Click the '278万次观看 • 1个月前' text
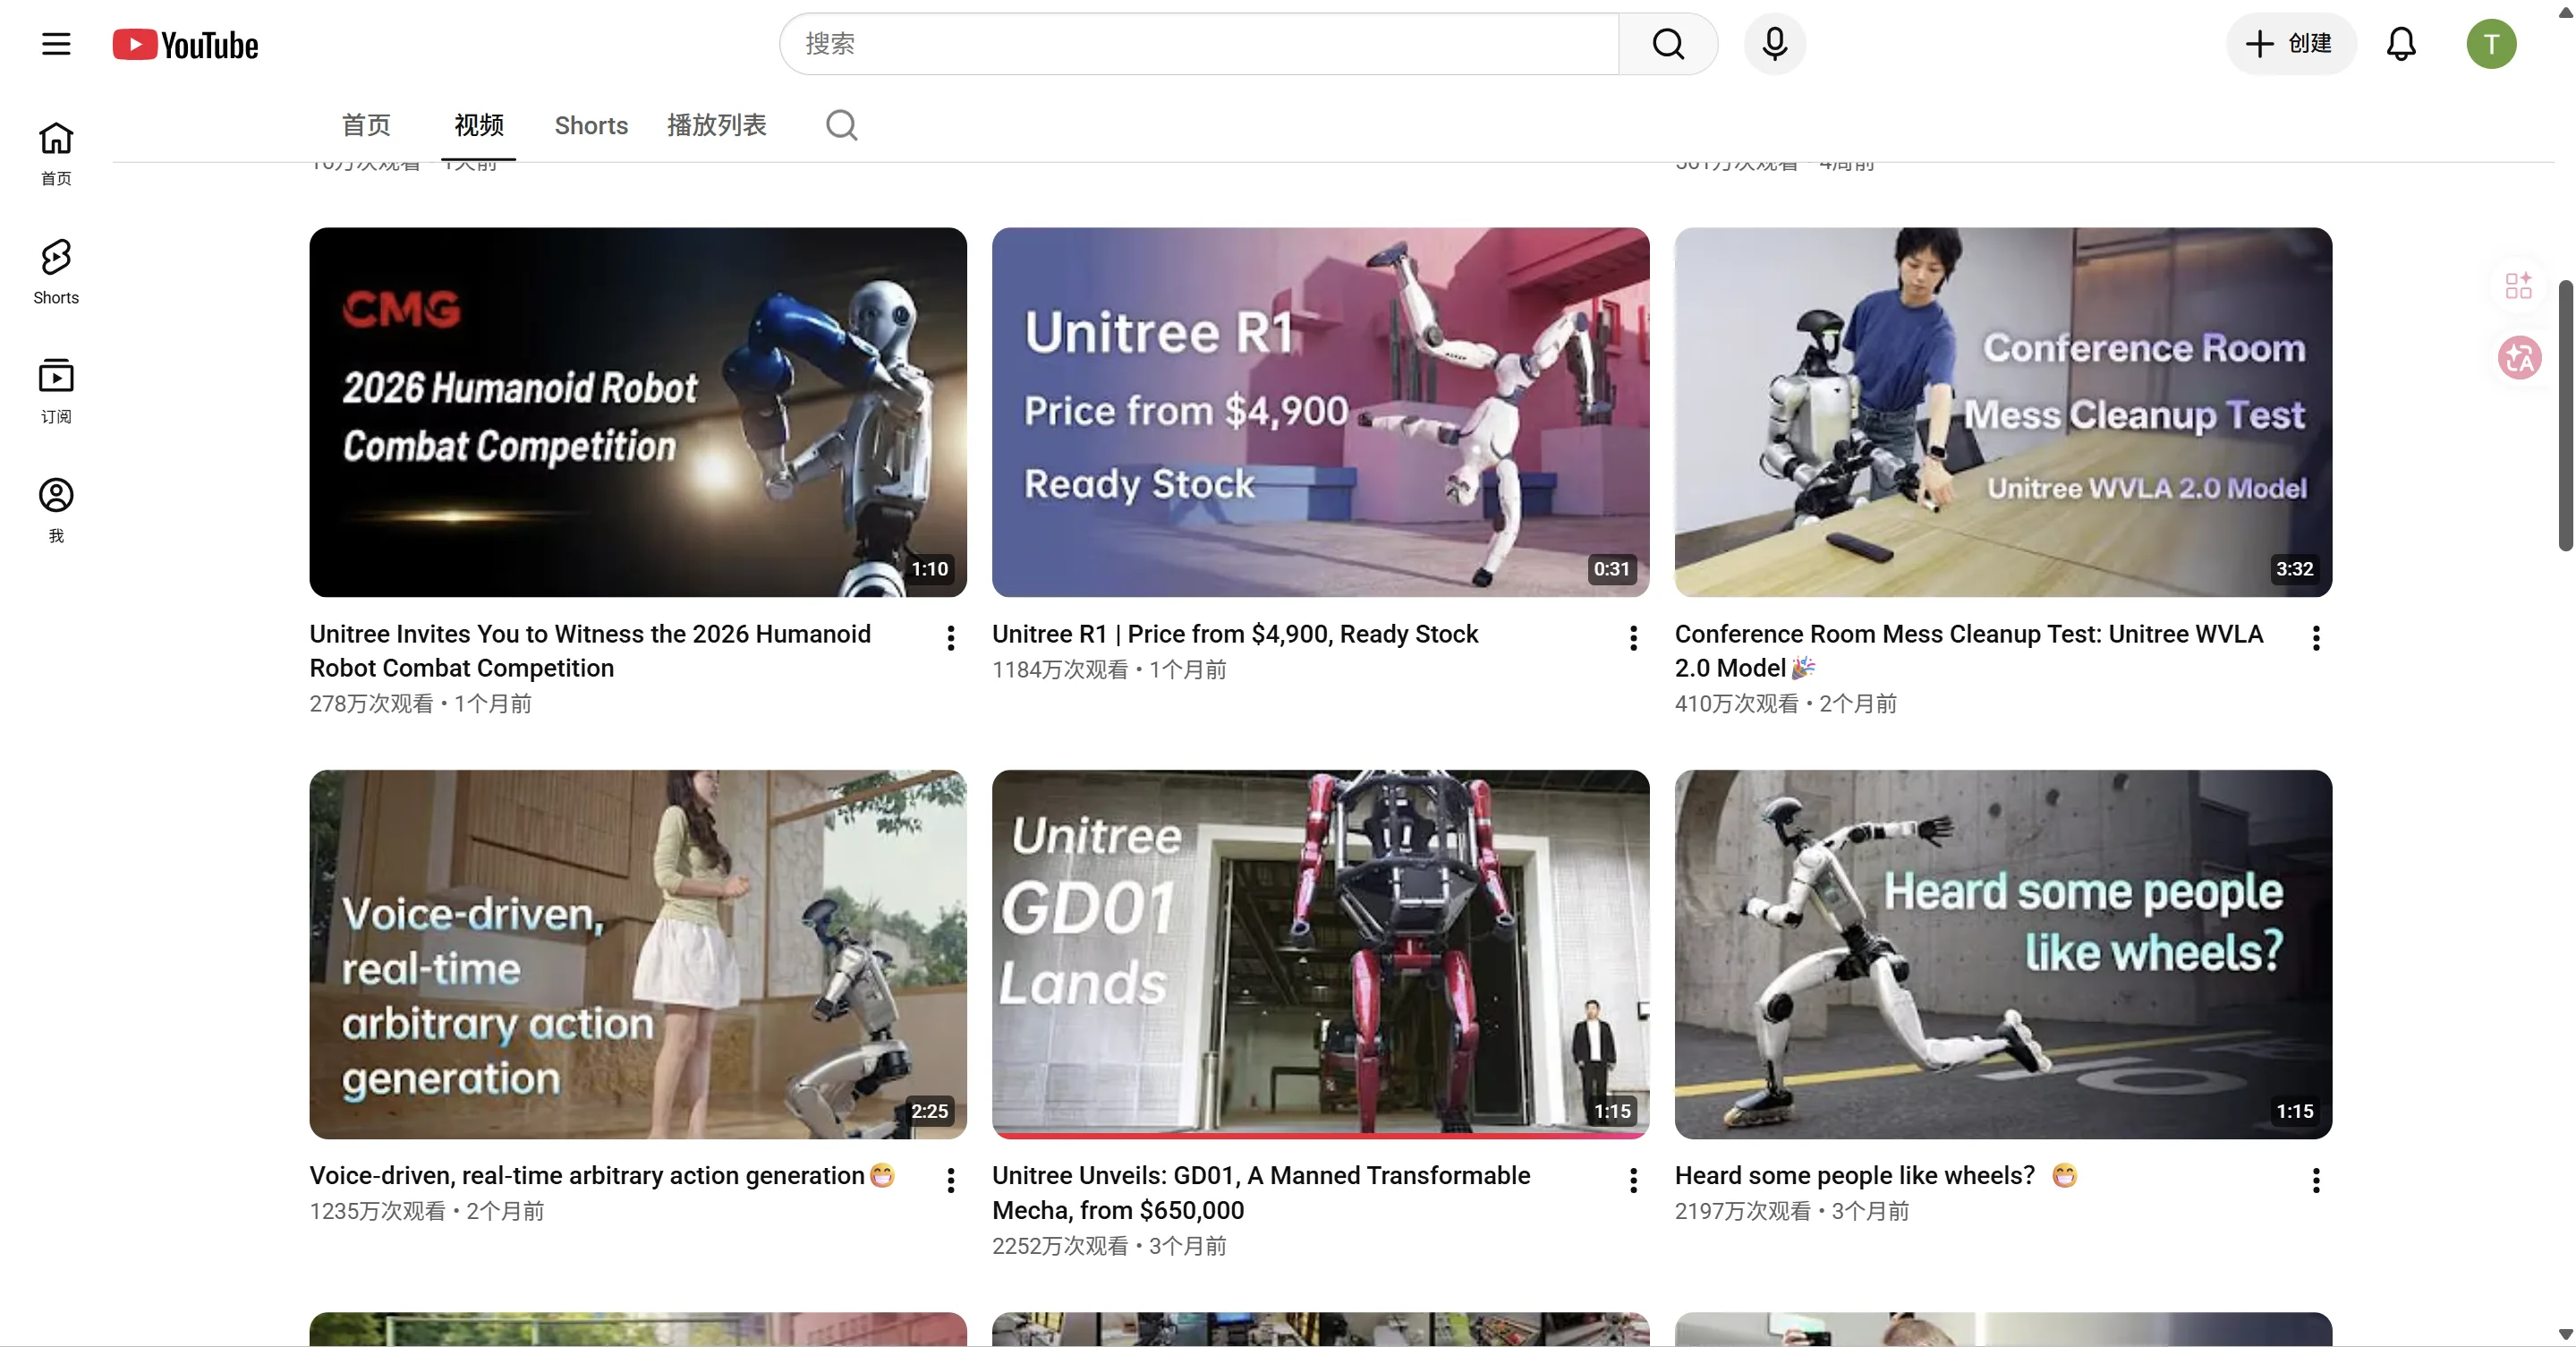 tap(420, 704)
